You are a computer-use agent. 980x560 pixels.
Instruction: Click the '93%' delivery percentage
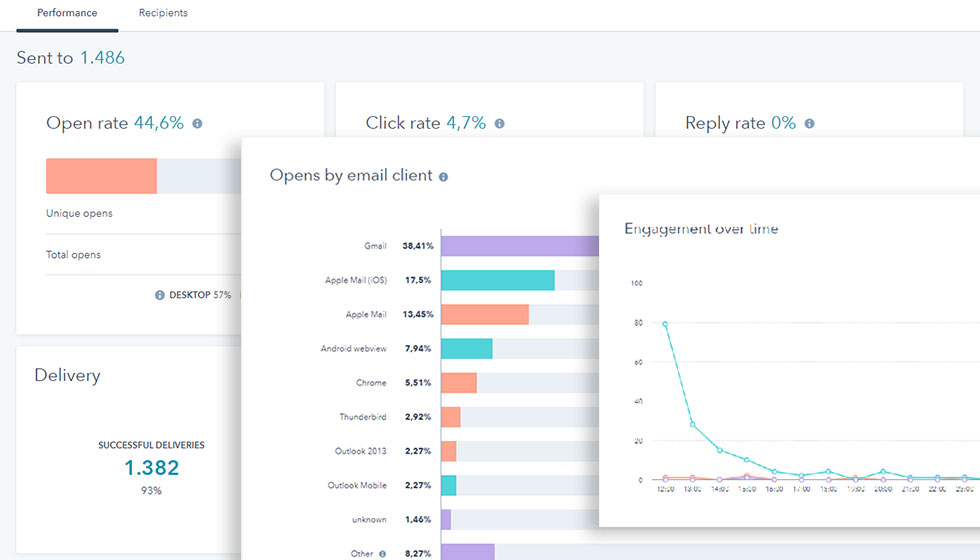tap(151, 491)
